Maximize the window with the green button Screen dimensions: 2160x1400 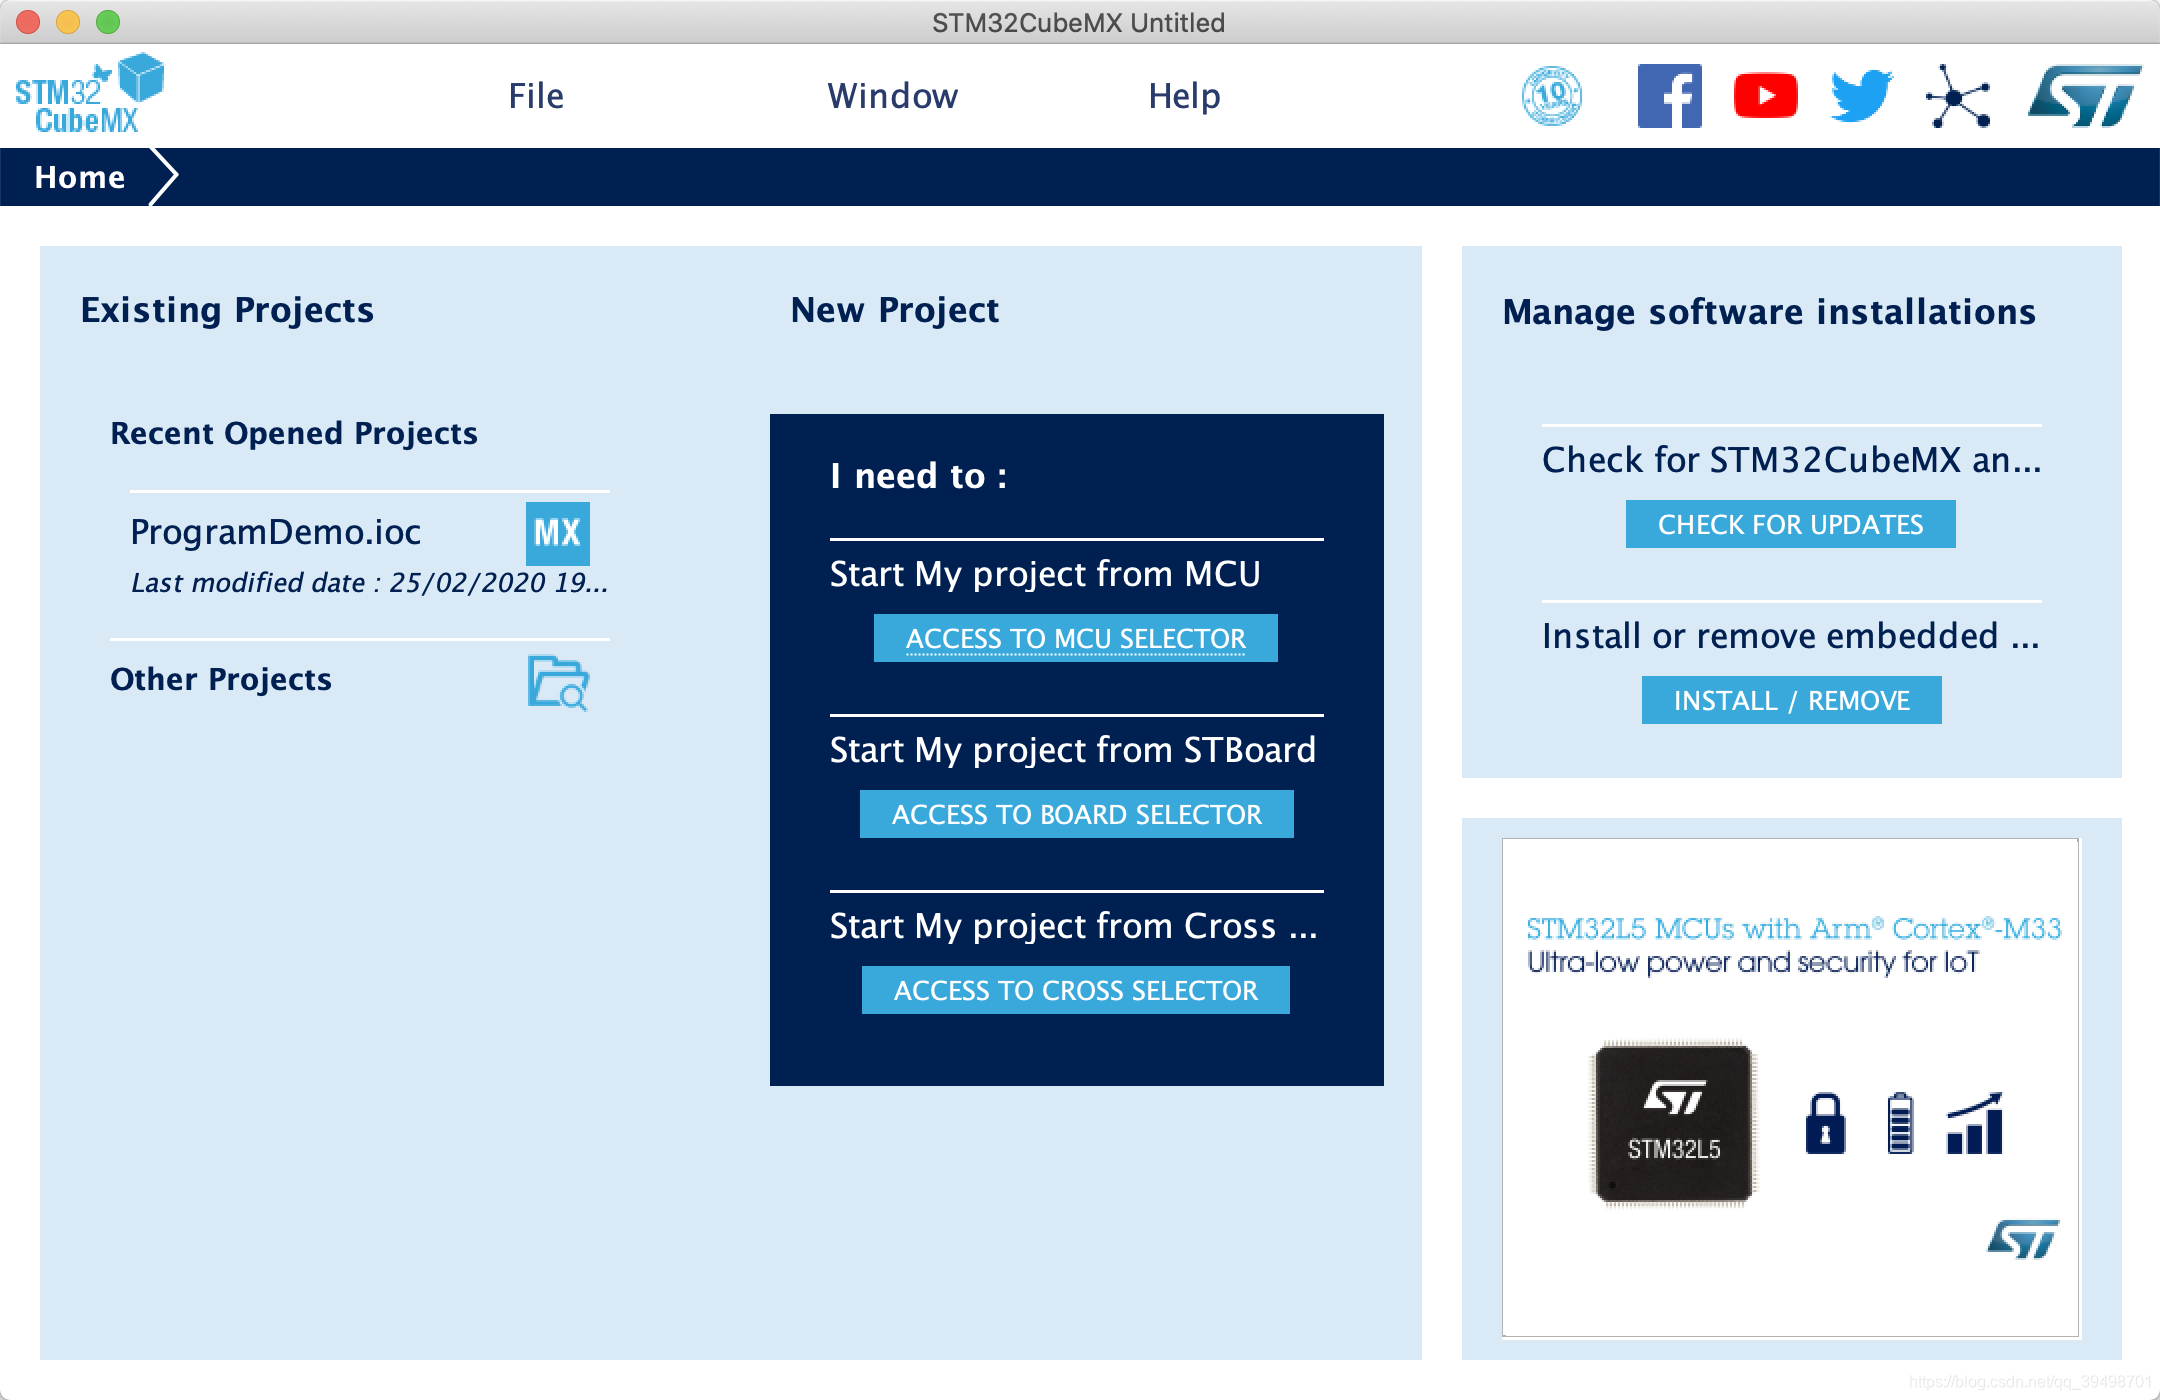point(108,22)
